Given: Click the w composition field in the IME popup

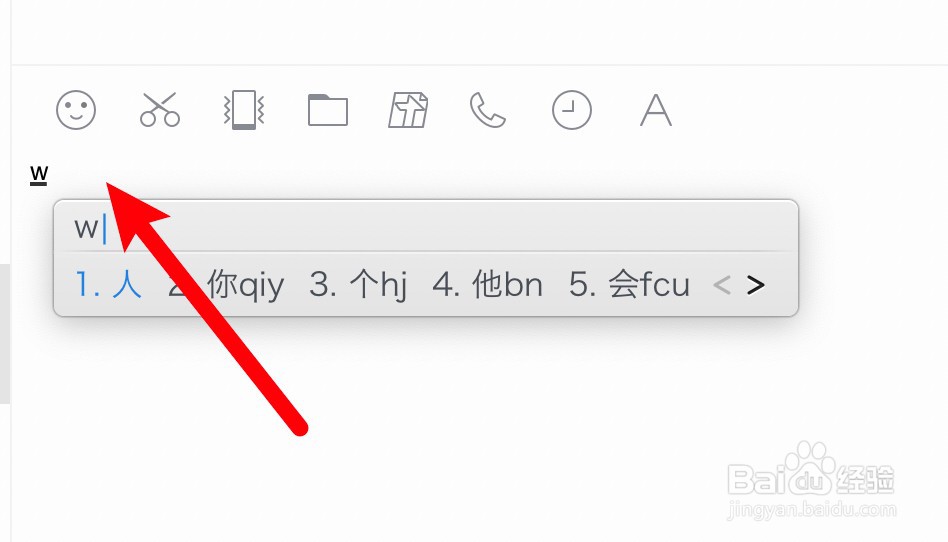Looking at the screenshot, I should coord(426,227).
